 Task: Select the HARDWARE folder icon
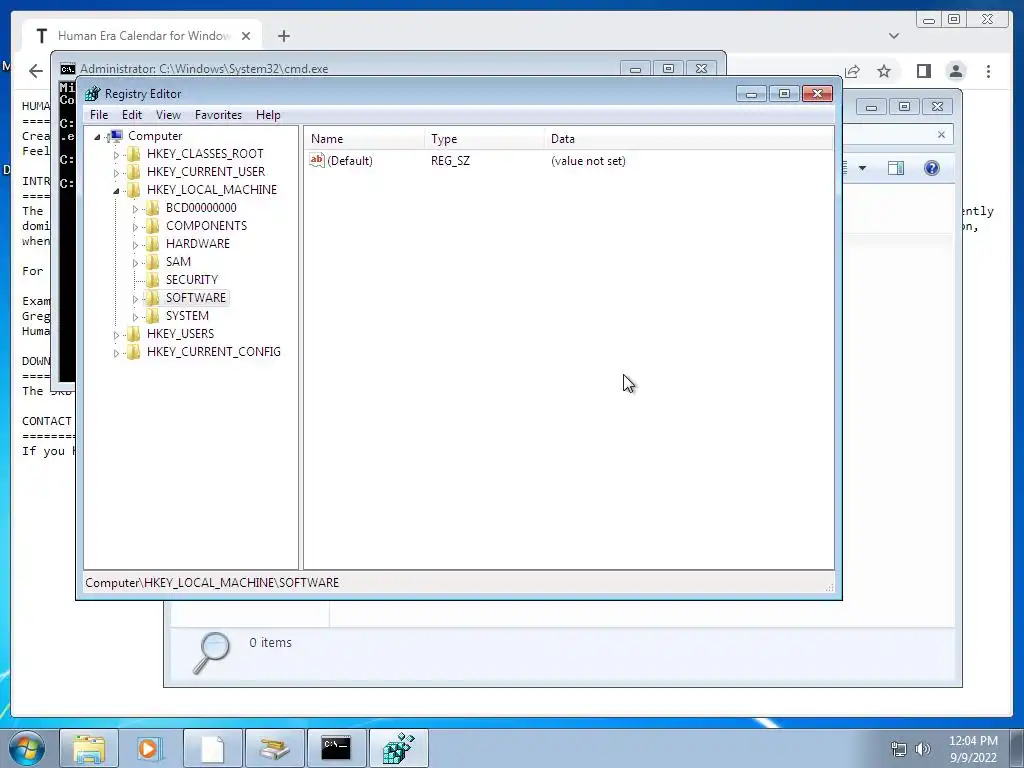coord(152,244)
